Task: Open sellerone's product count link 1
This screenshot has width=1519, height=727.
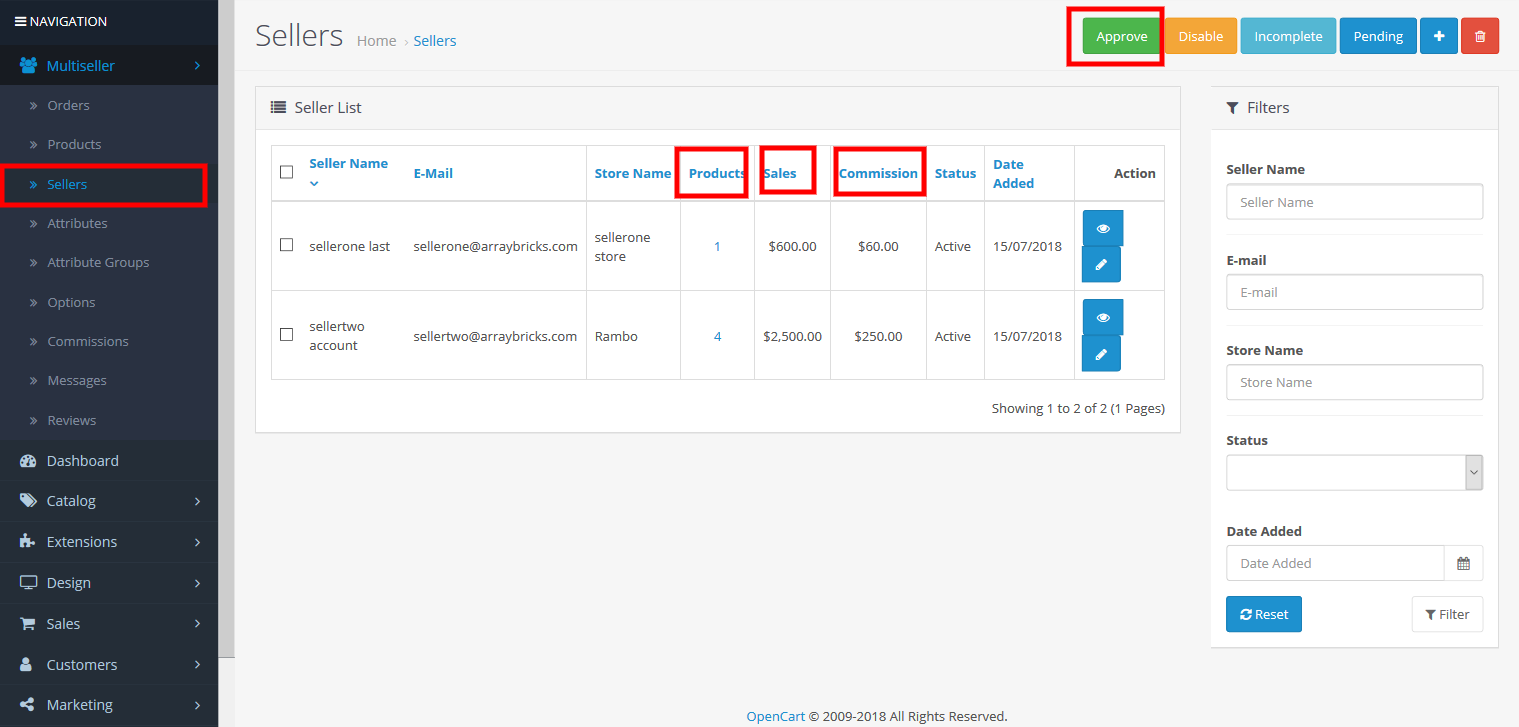Action: (x=717, y=246)
